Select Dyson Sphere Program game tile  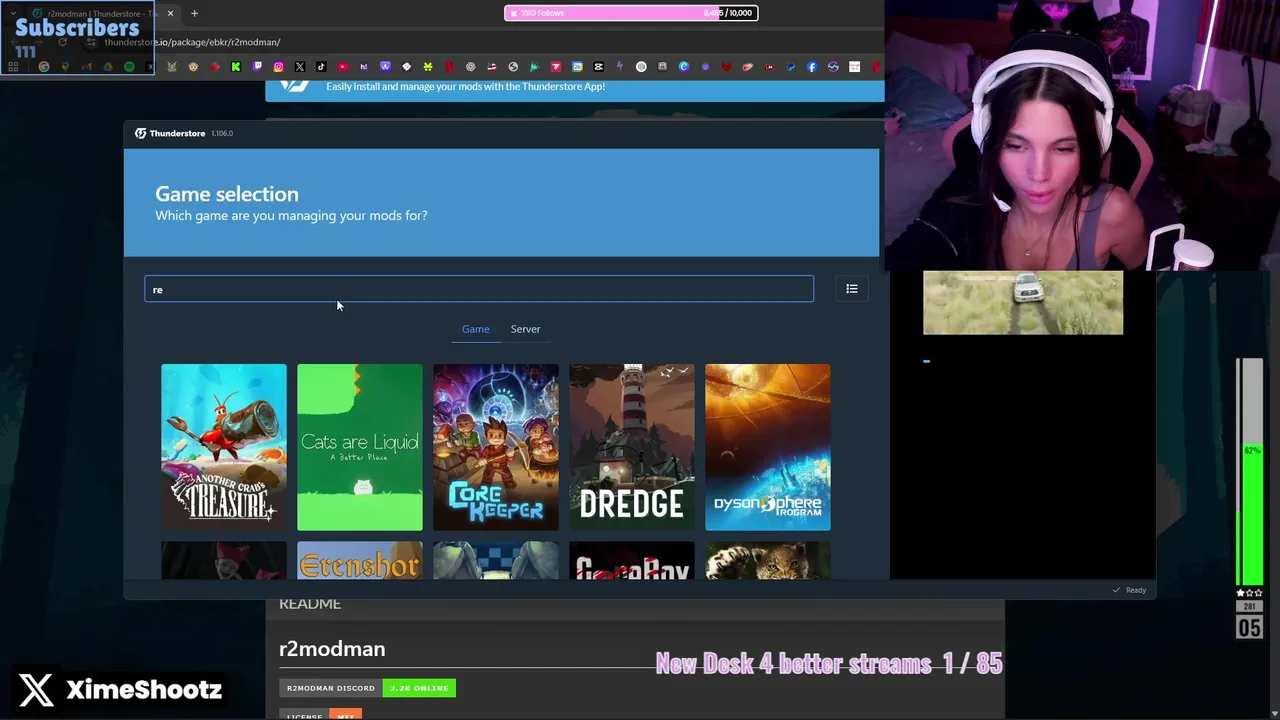(768, 447)
